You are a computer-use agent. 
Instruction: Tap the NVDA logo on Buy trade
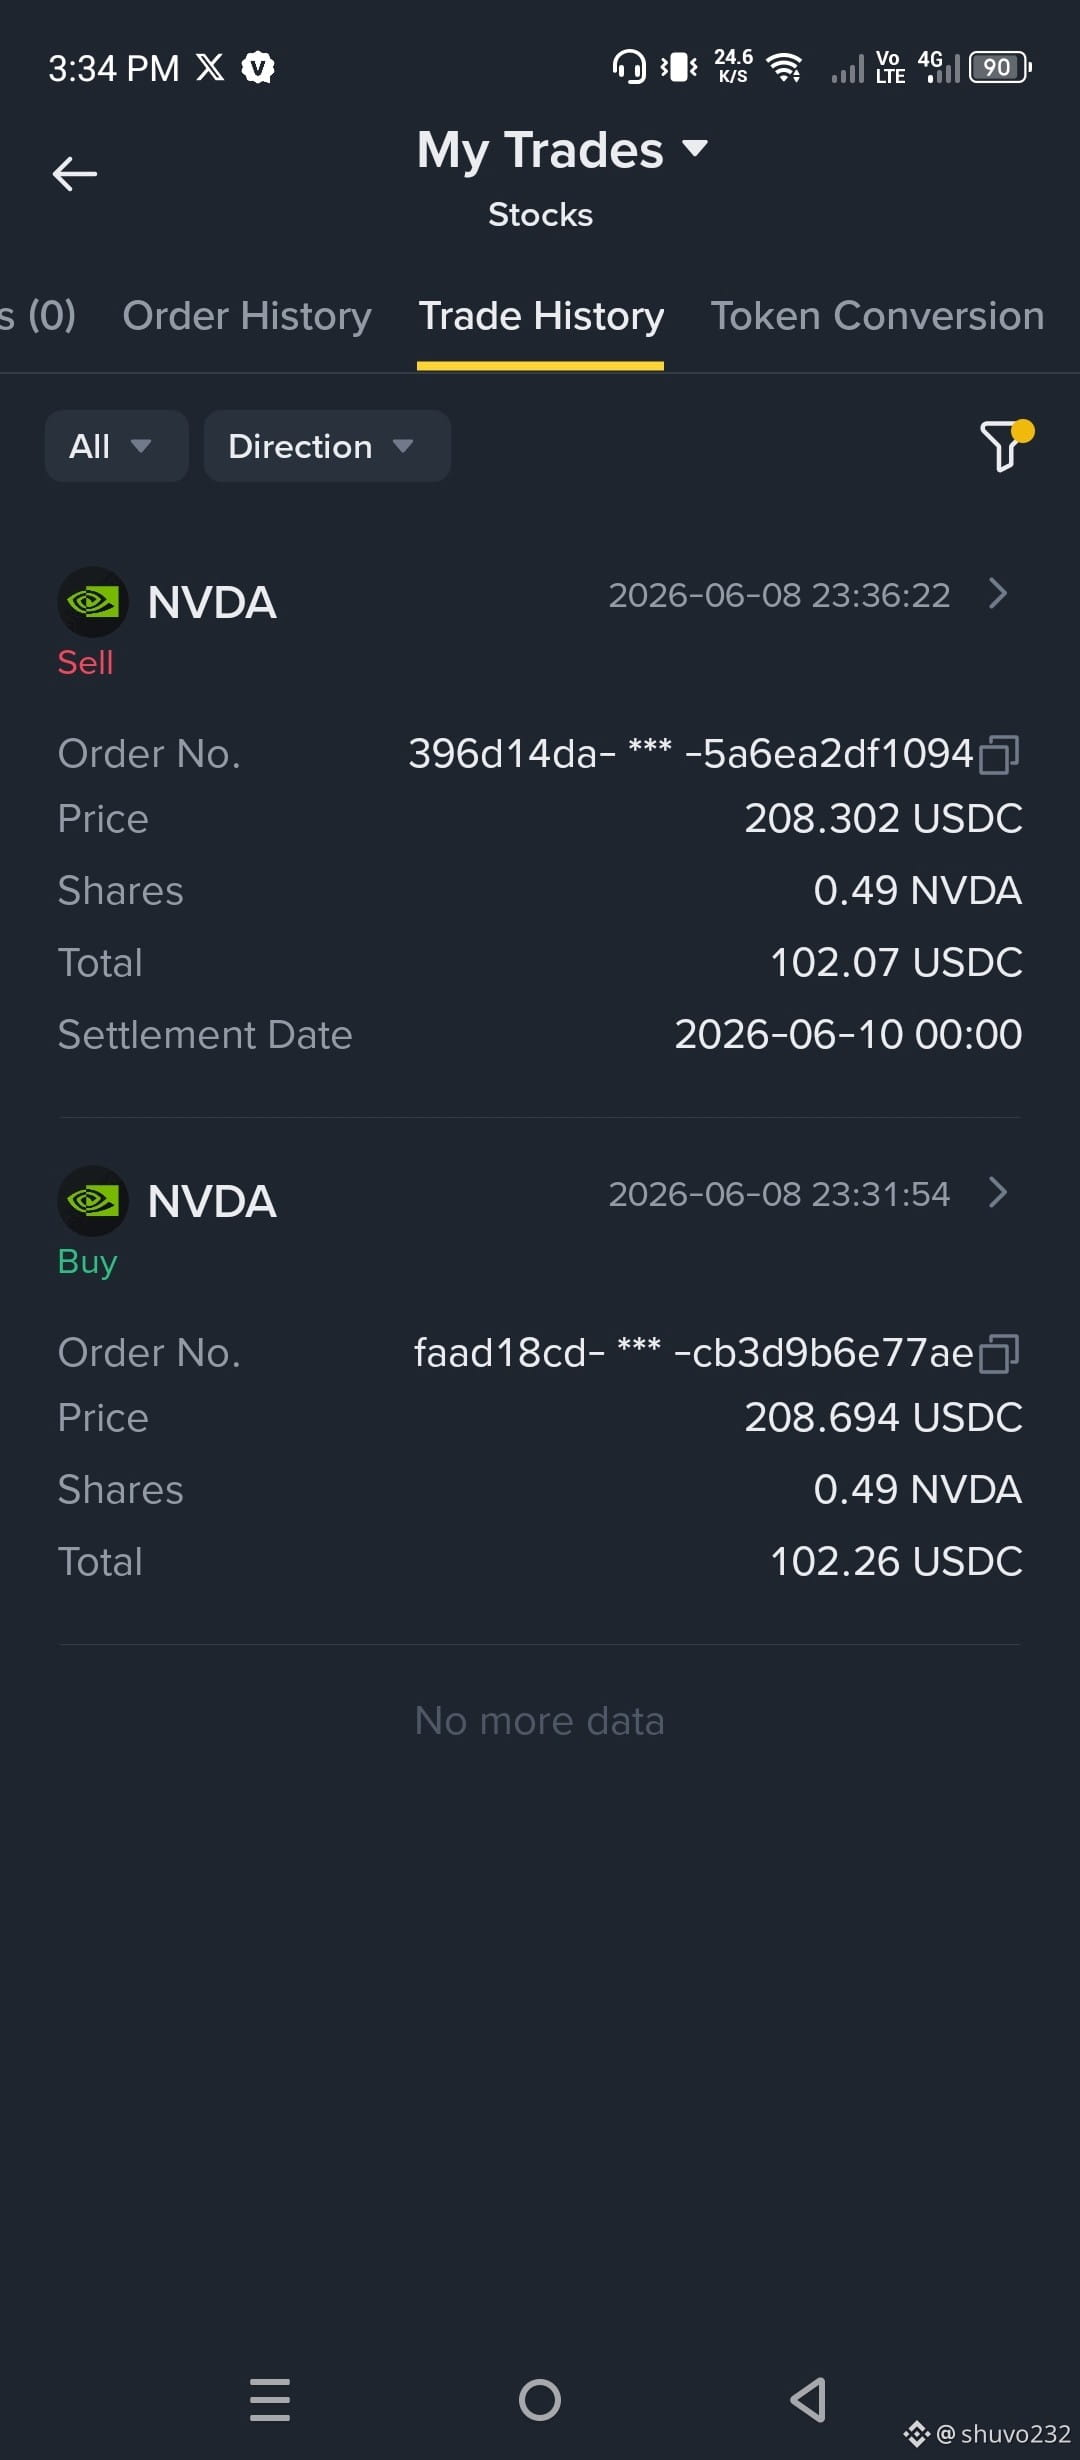93,1201
